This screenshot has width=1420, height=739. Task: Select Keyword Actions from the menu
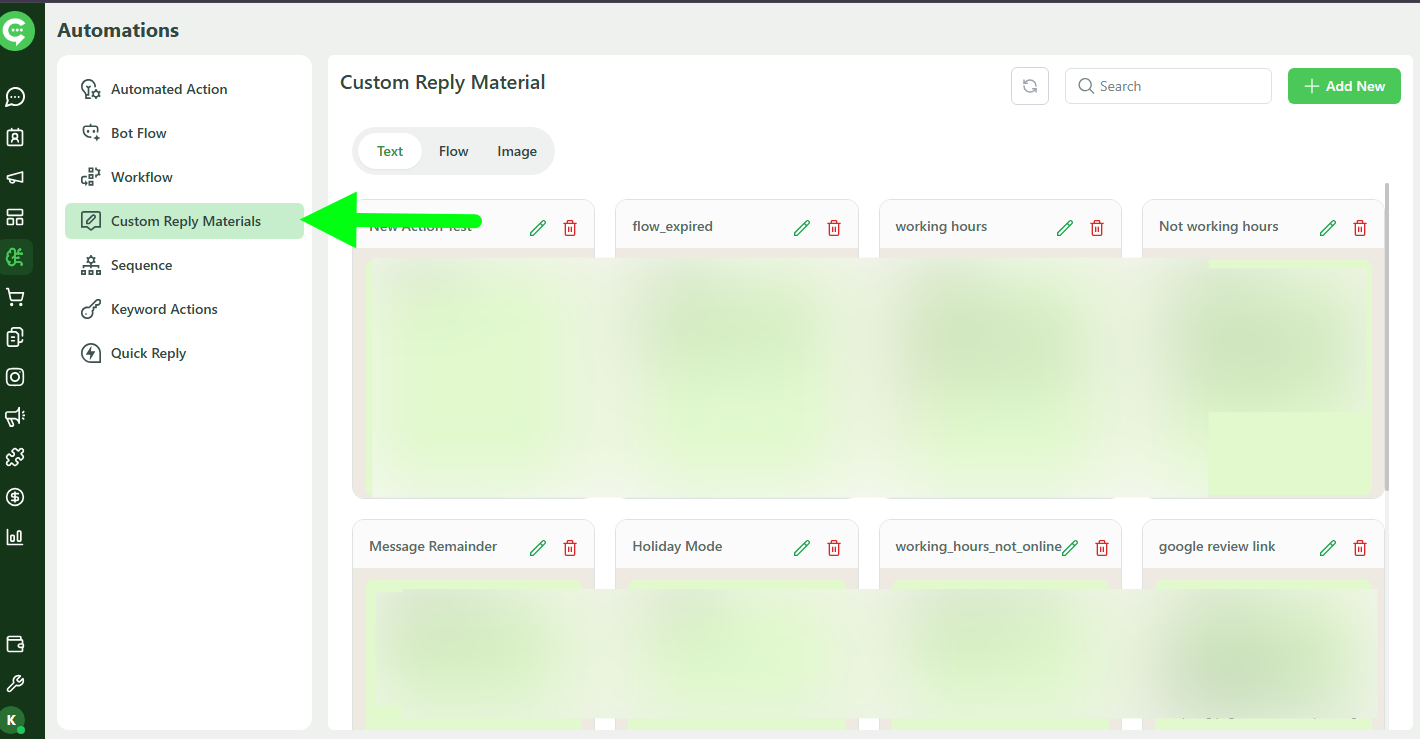(166, 309)
